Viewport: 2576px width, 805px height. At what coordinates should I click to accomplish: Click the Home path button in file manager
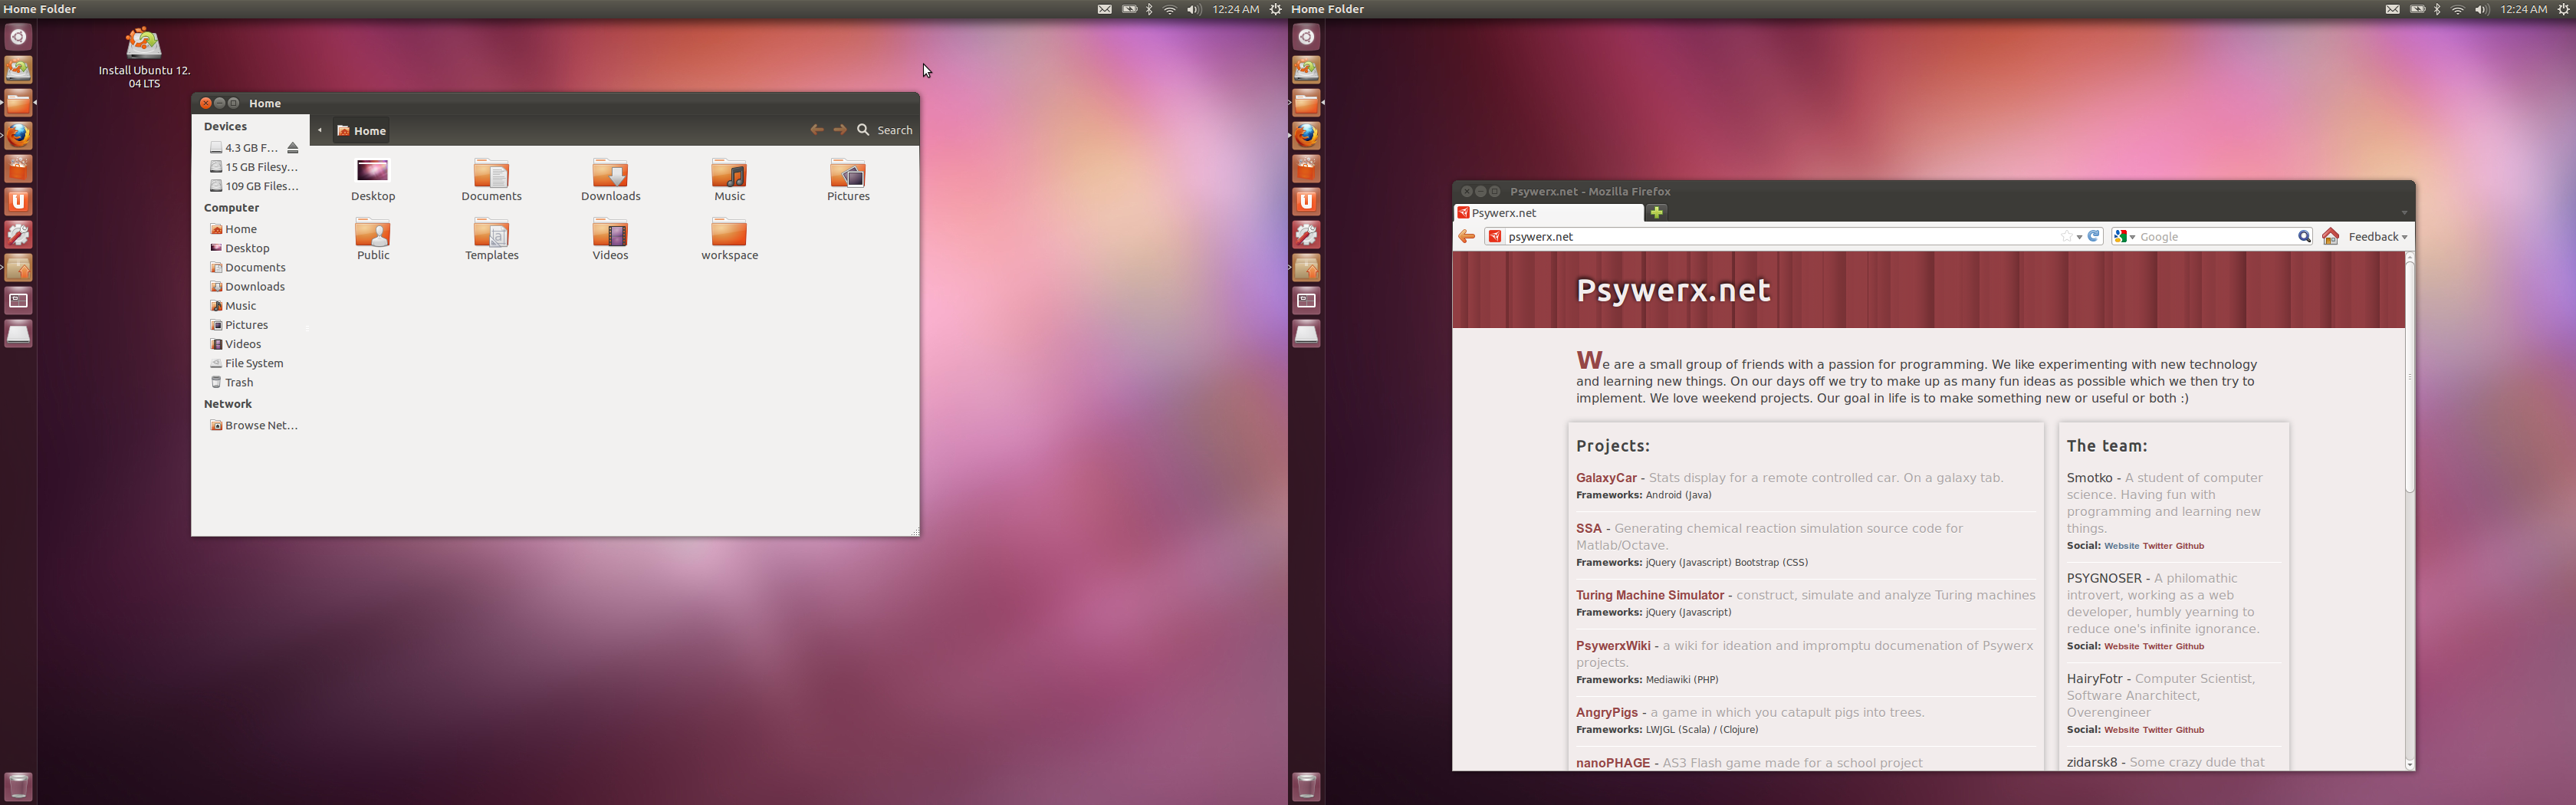pos(362,131)
